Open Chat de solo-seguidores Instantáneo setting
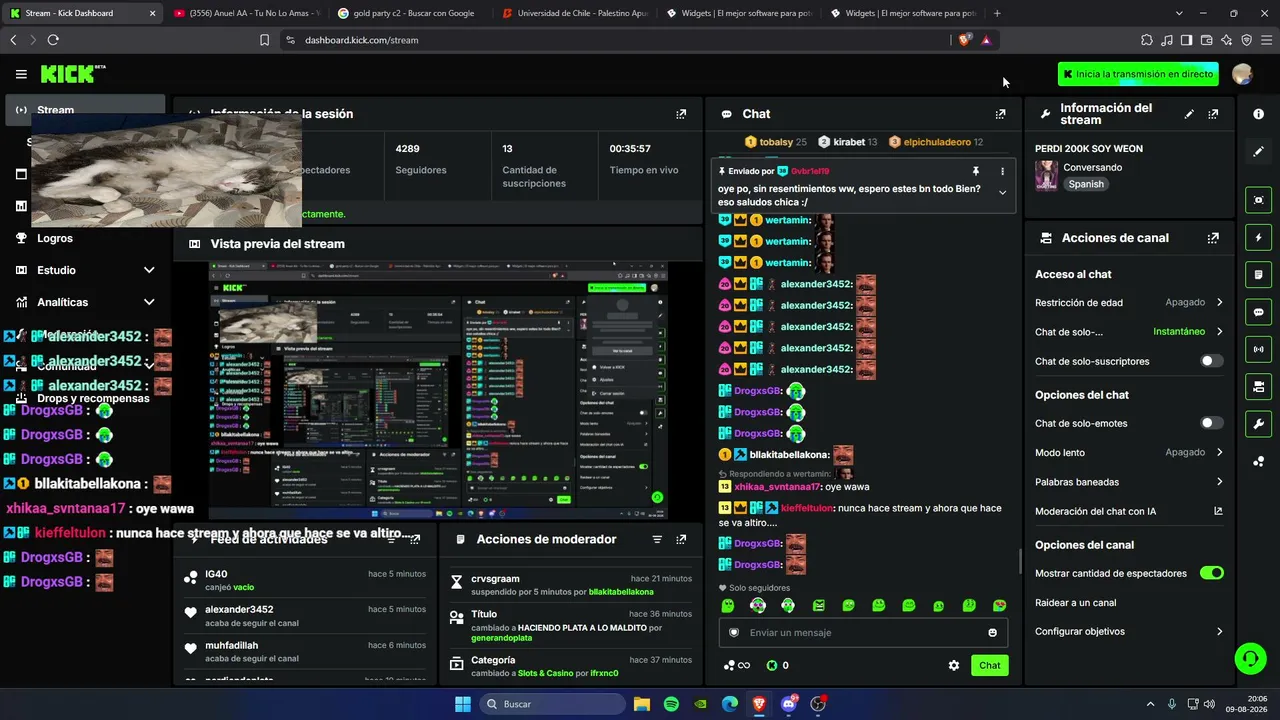 pos(1129,332)
